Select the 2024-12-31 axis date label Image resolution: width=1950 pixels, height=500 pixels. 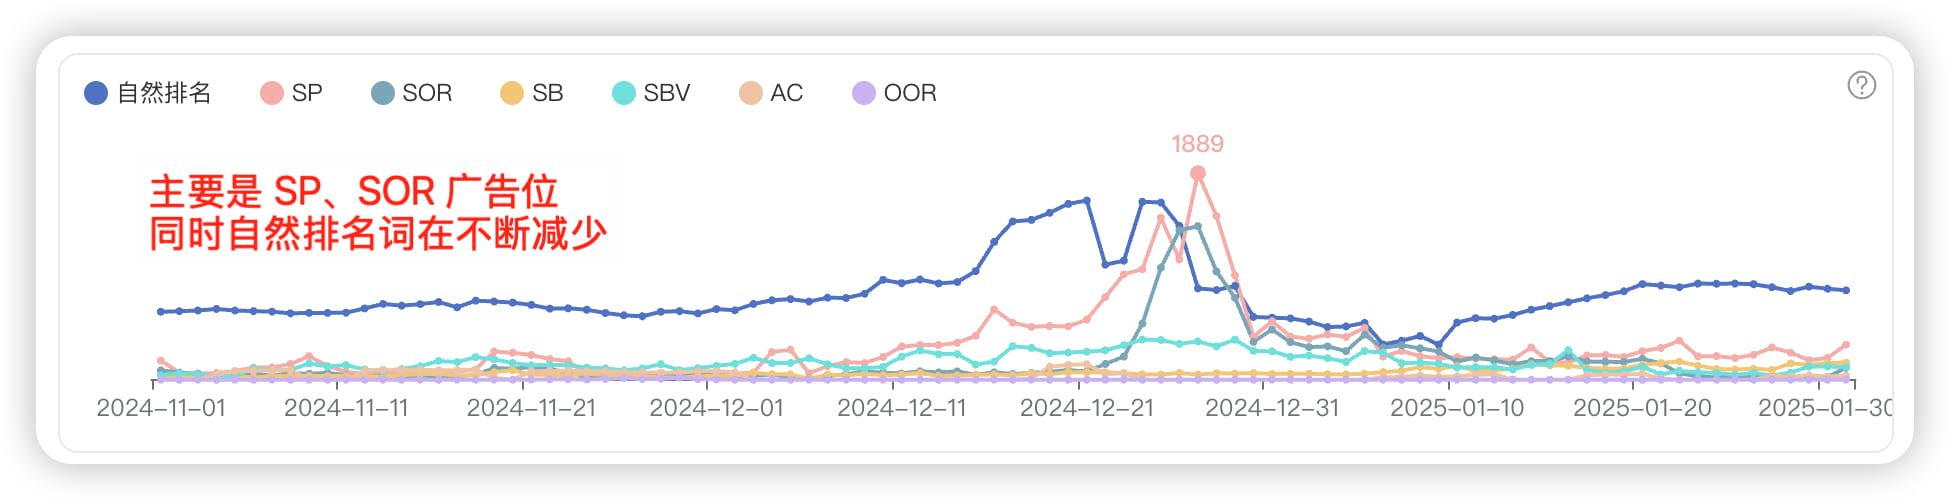pyautogui.click(x=1271, y=408)
